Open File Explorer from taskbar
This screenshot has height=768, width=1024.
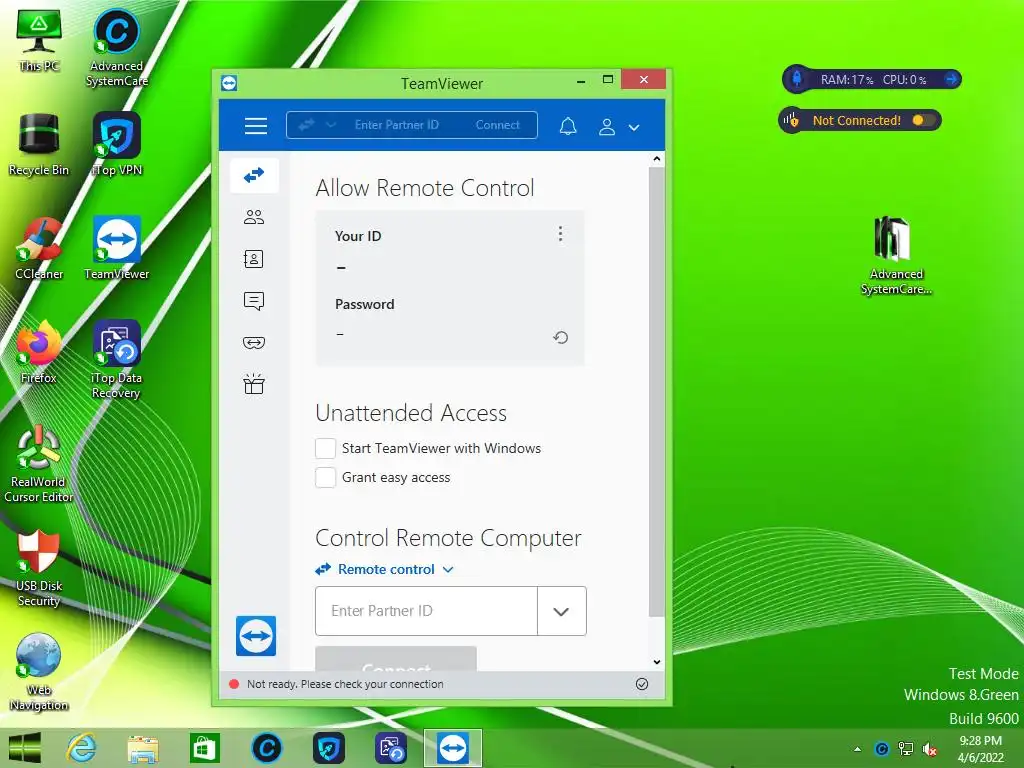pyautogui.click(x=143, y=748)
